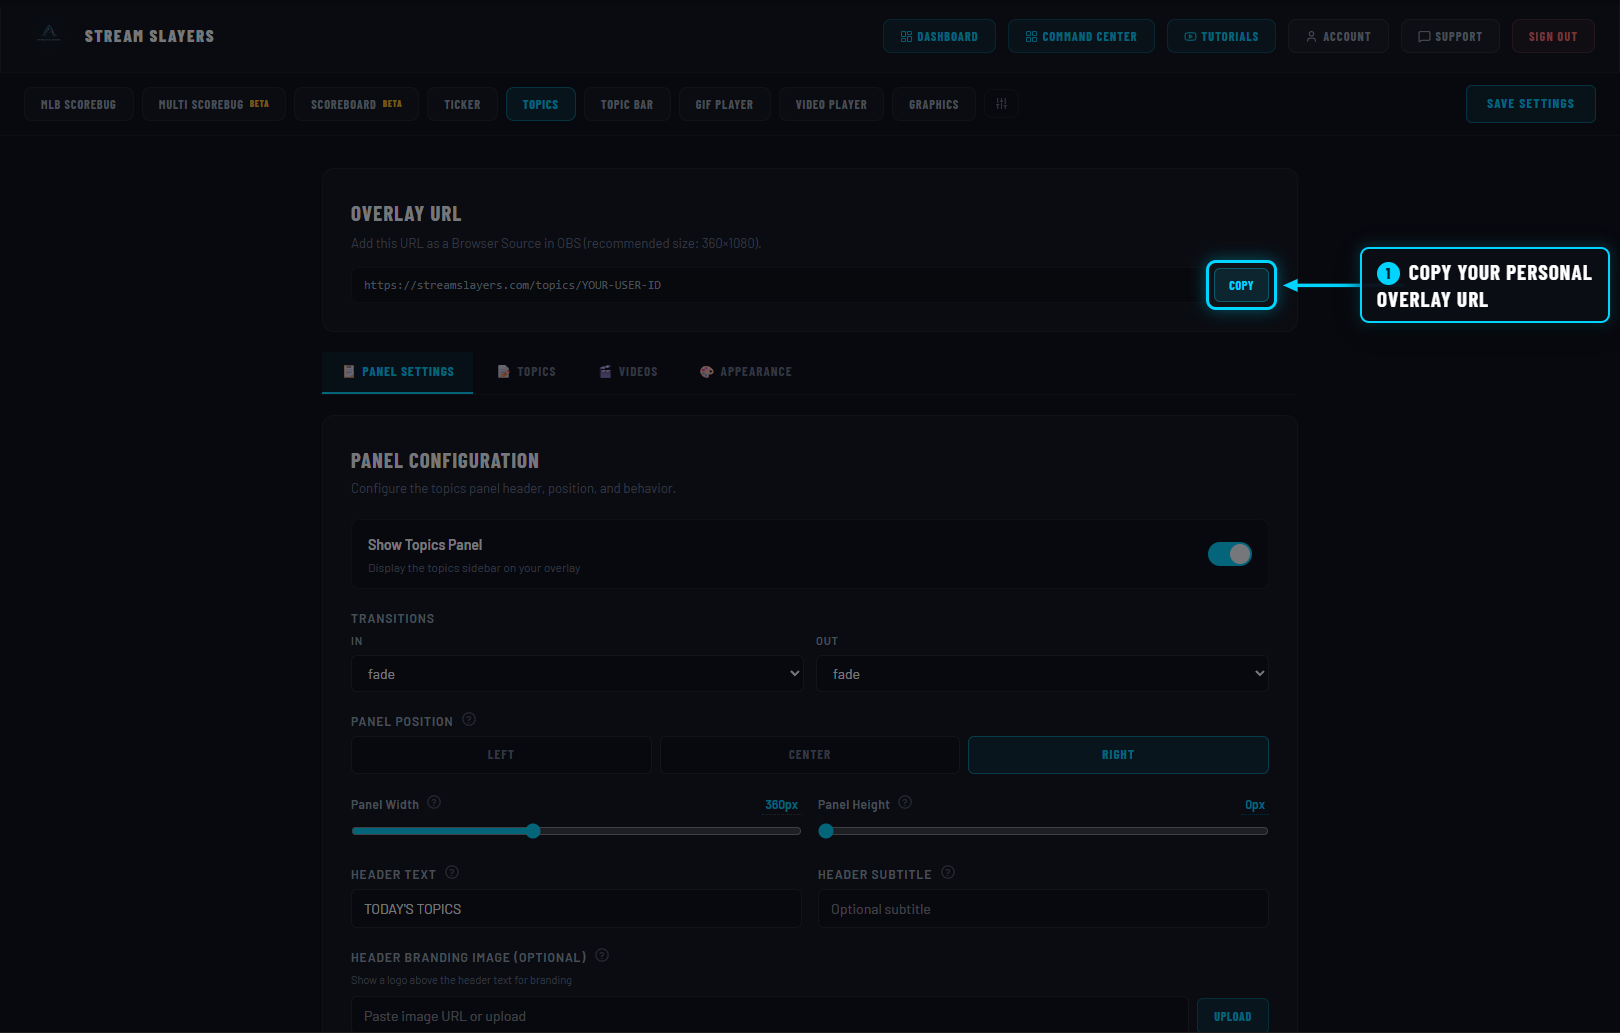Open the Video Player section

coord(831,104)
